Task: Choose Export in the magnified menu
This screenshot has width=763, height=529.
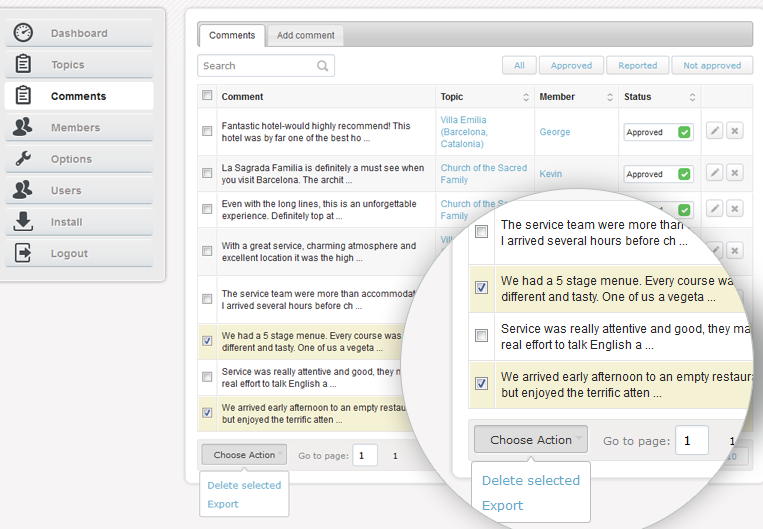Action: pyautogui.click(x=502, y=506)
